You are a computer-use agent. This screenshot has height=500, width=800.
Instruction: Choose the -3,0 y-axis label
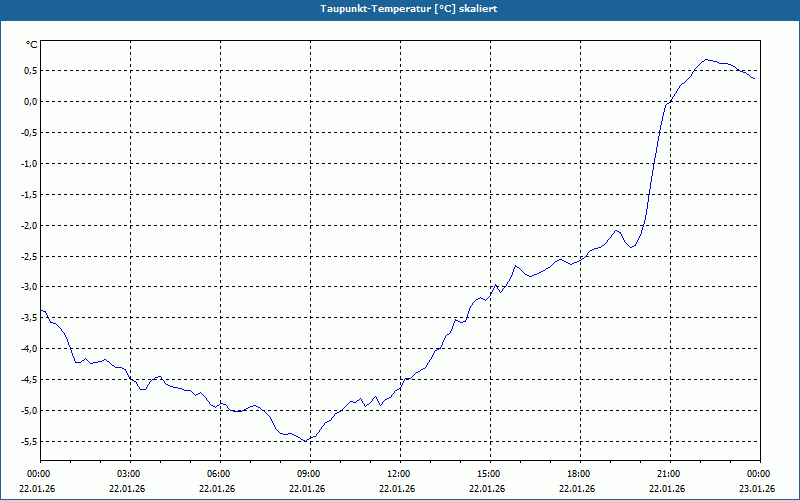click(x=29, y=287)
